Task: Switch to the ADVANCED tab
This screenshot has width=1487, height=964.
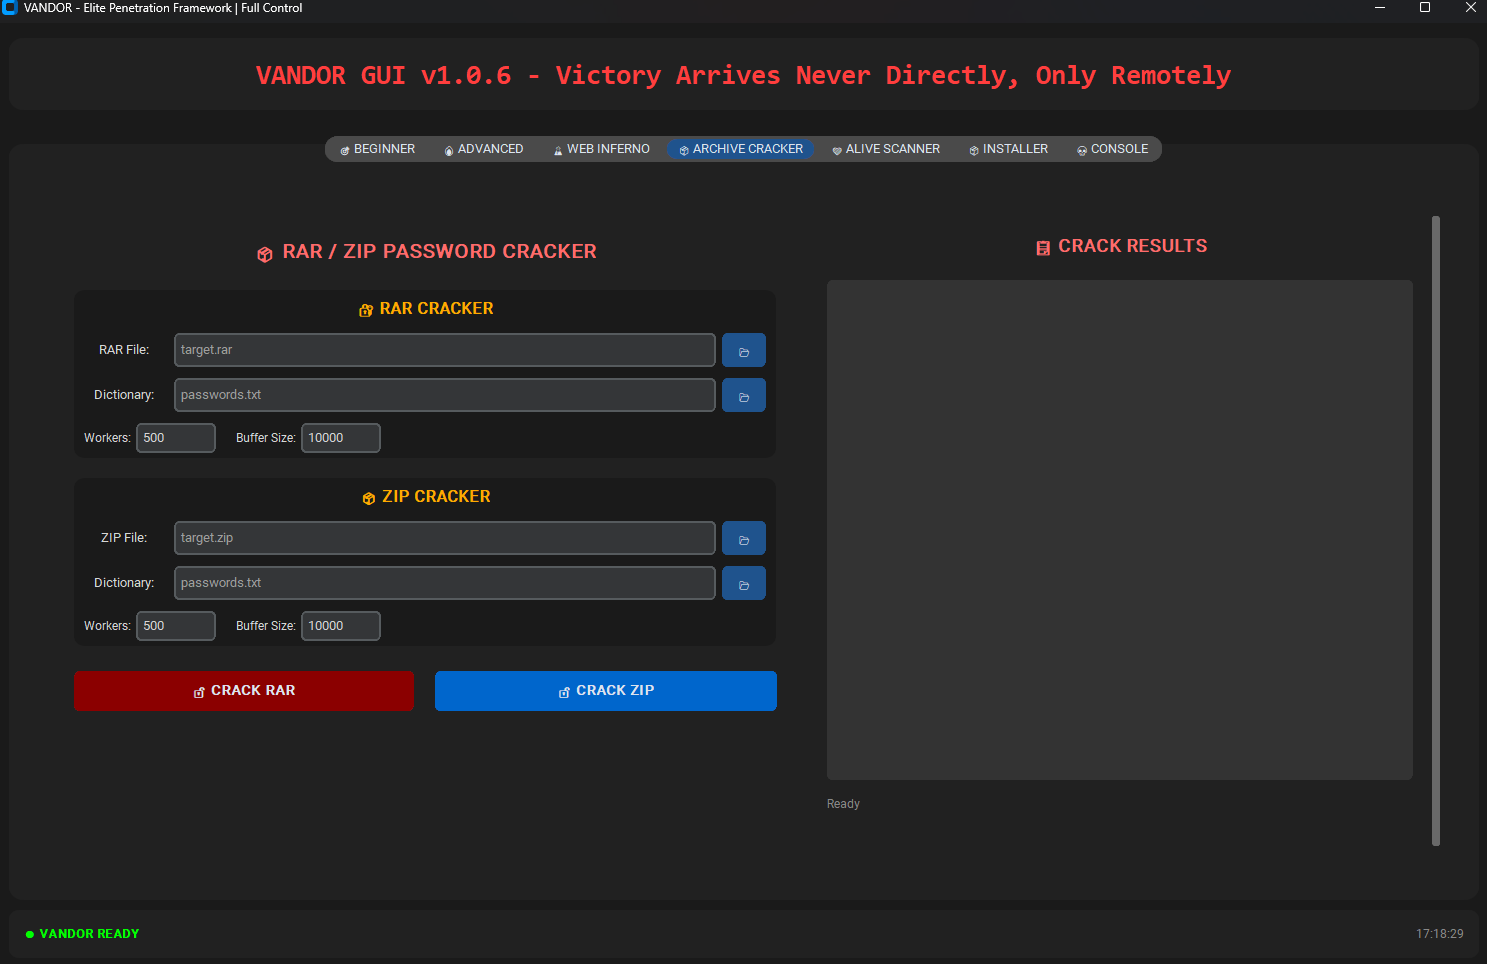Action: 484,149
